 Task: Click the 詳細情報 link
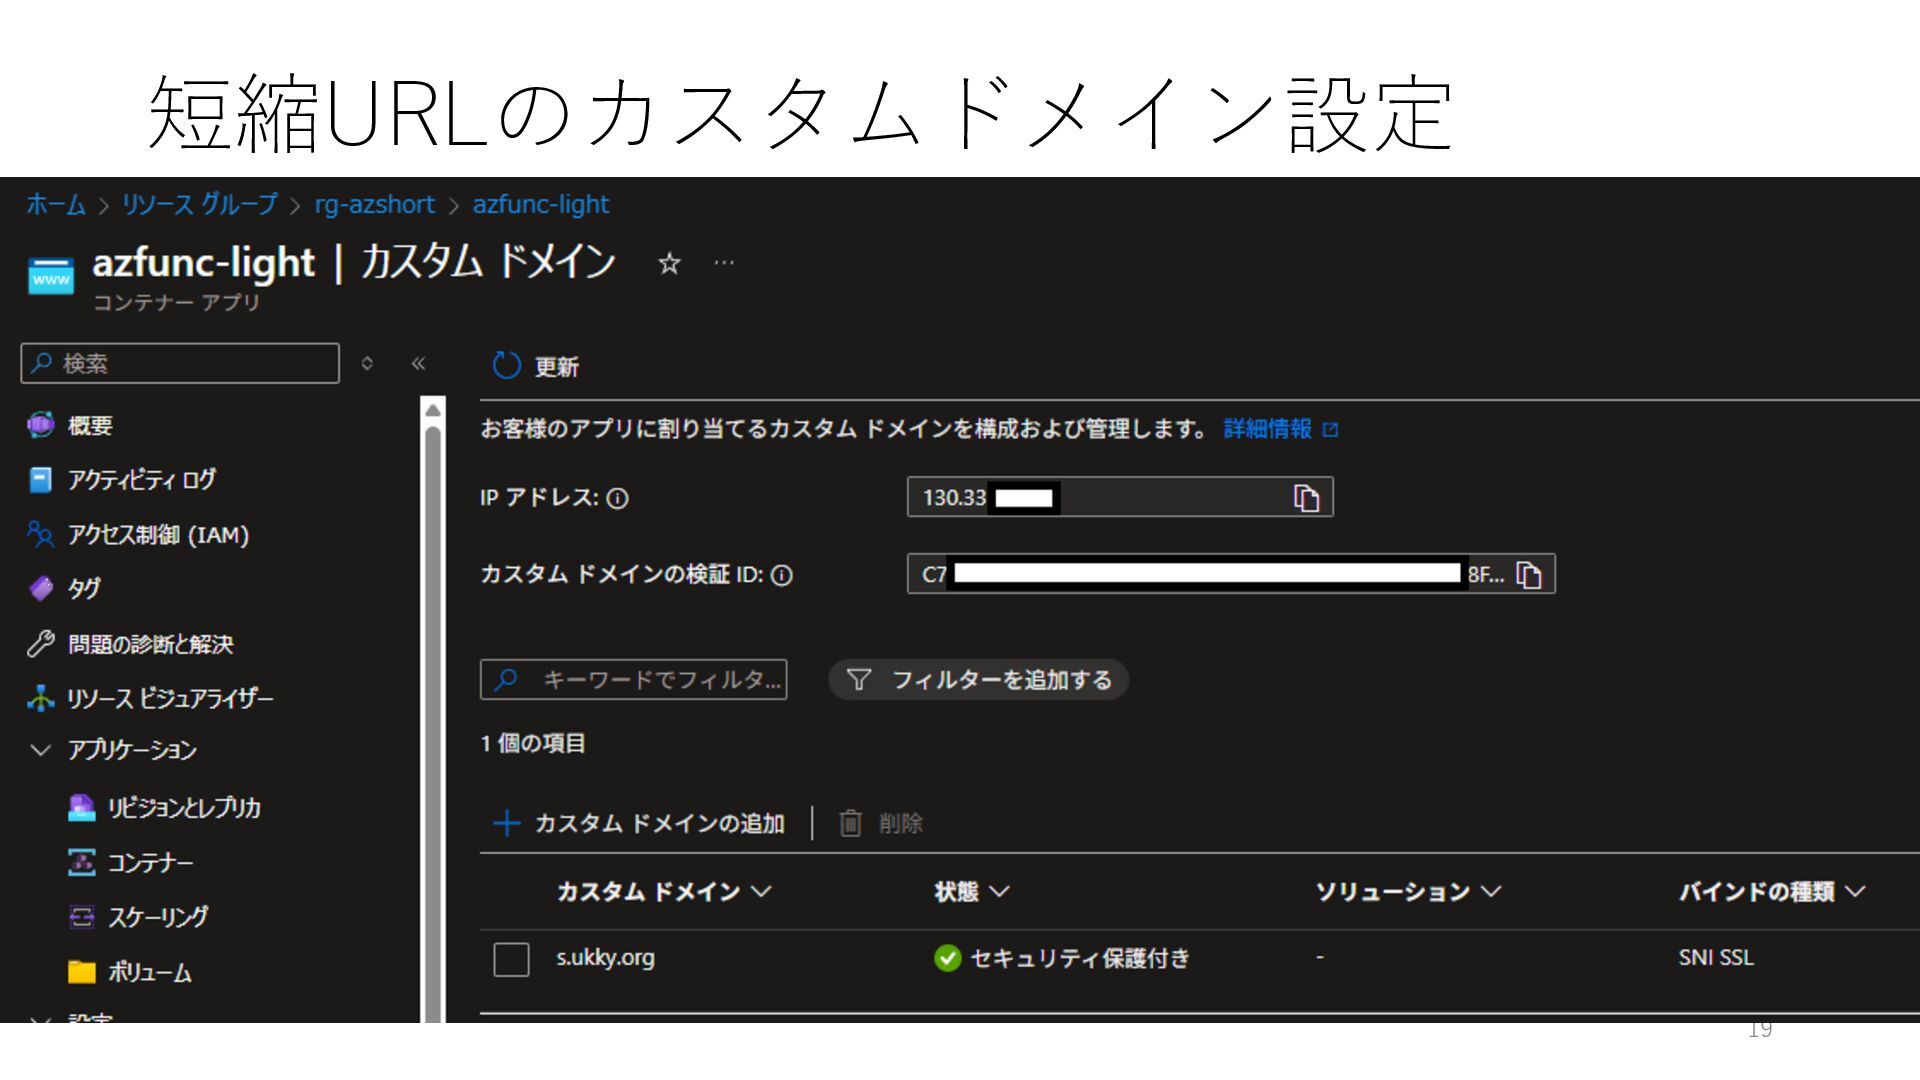1268,429
